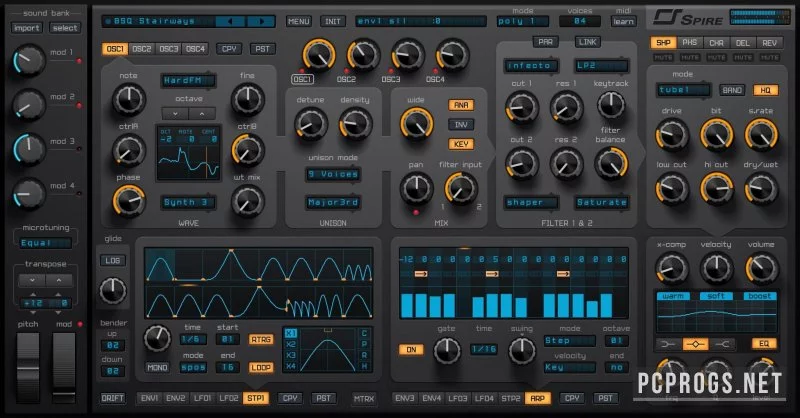Click the bender up value field

[x=113, y=346]
